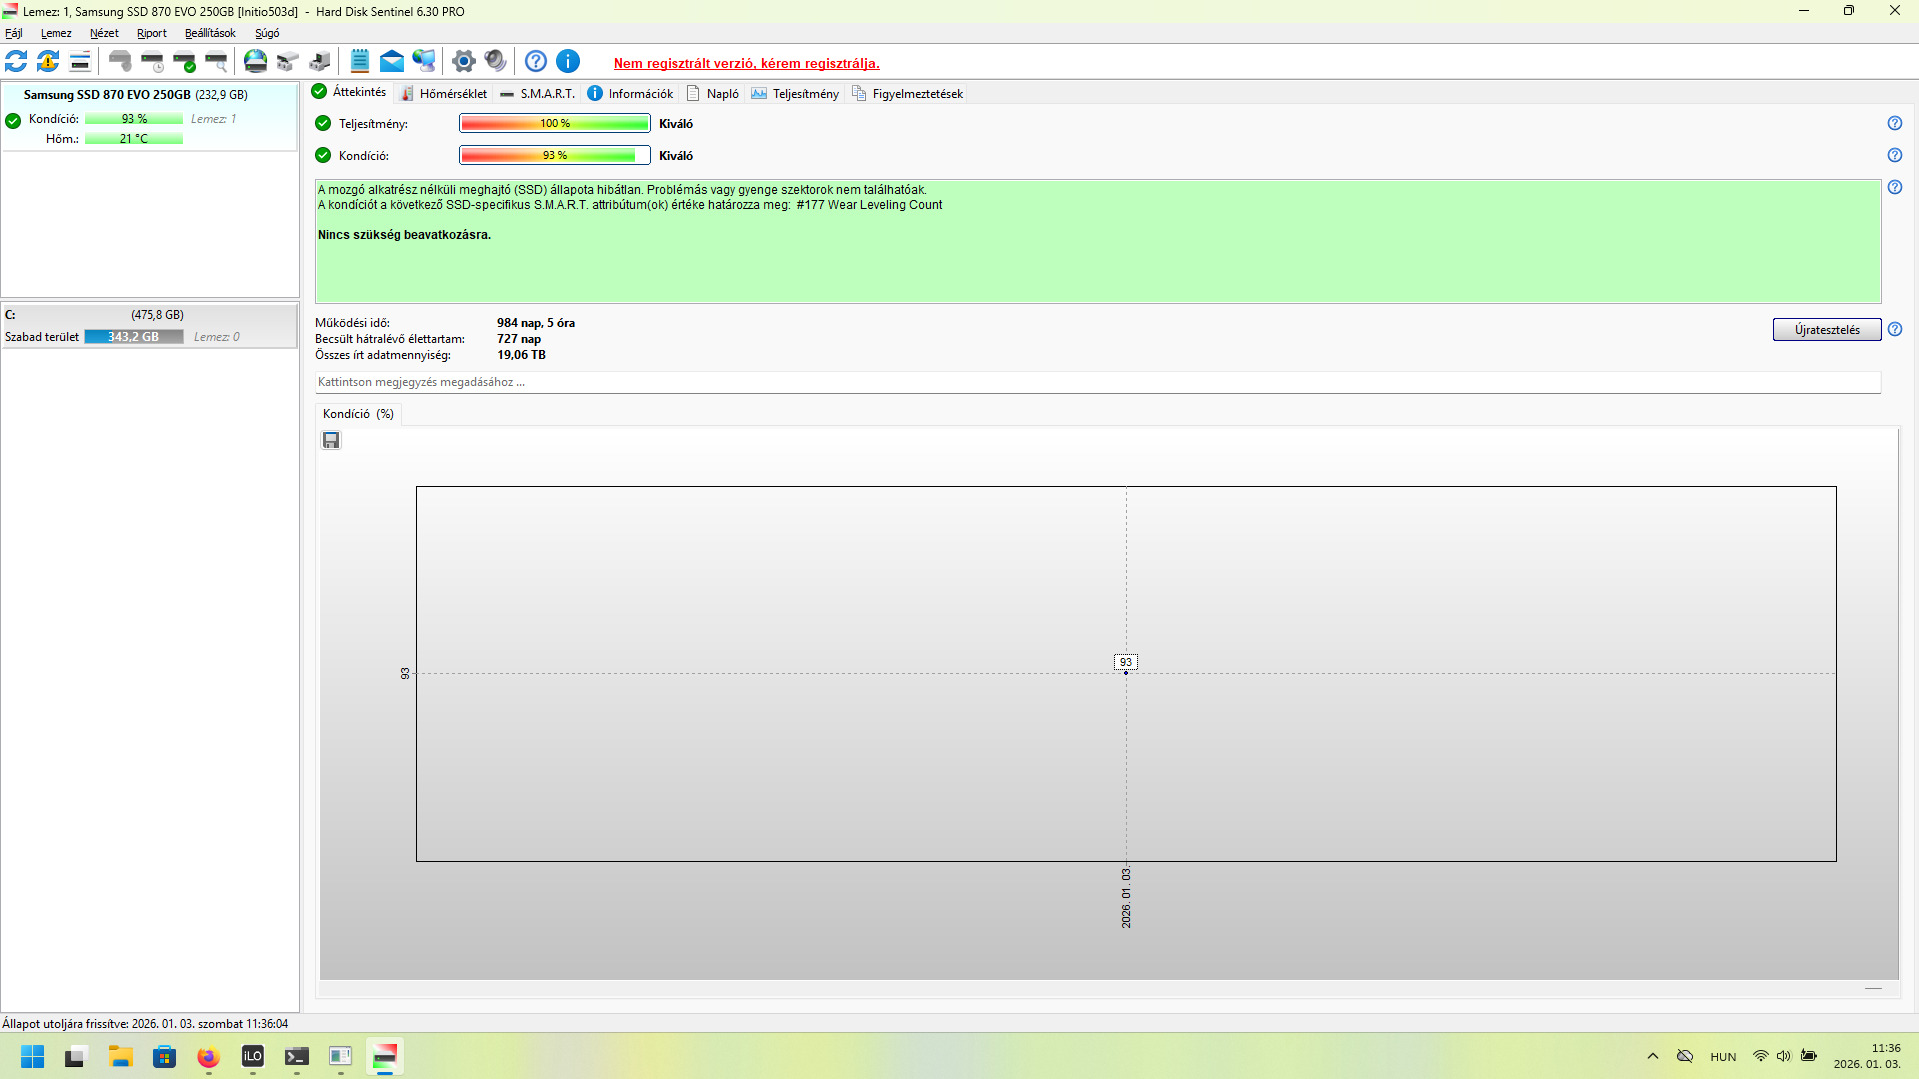Select the Kondíció (%) graph tab
This screenshot has height=1079, width=1919.
point(358,414)
